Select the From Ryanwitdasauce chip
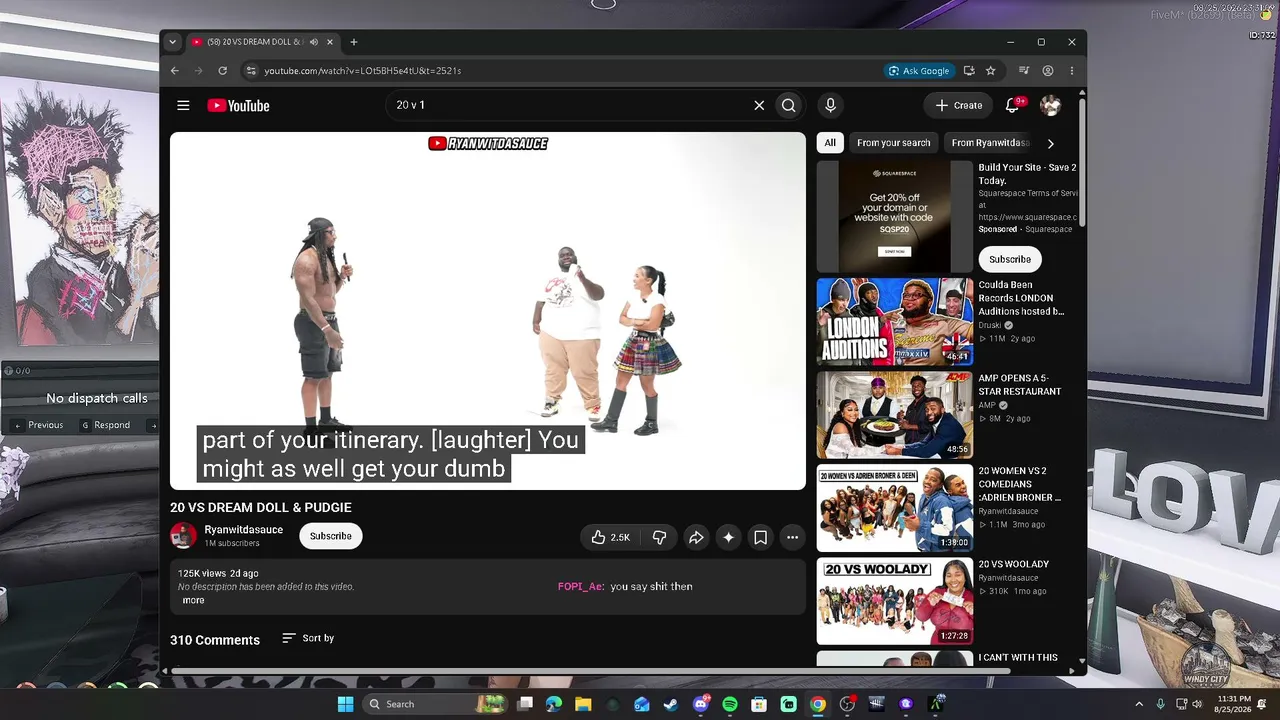Viewport: 1280px width, 720px height. pyautogui.click(x=990, y=143)
